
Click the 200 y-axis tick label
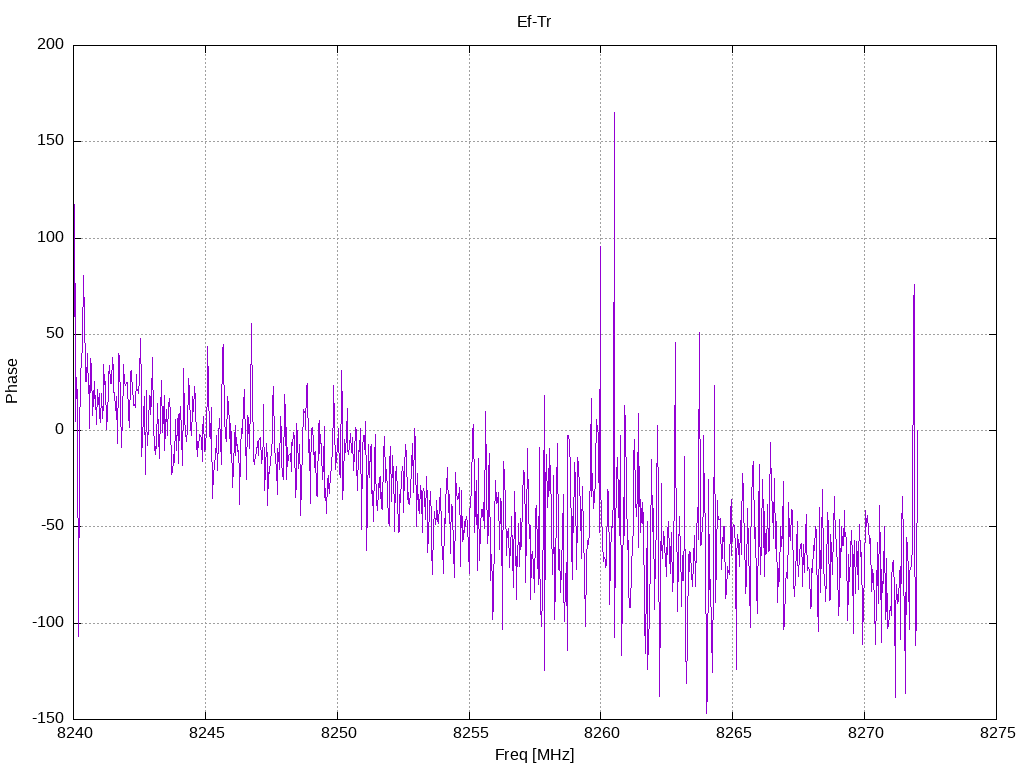point(50,44)
